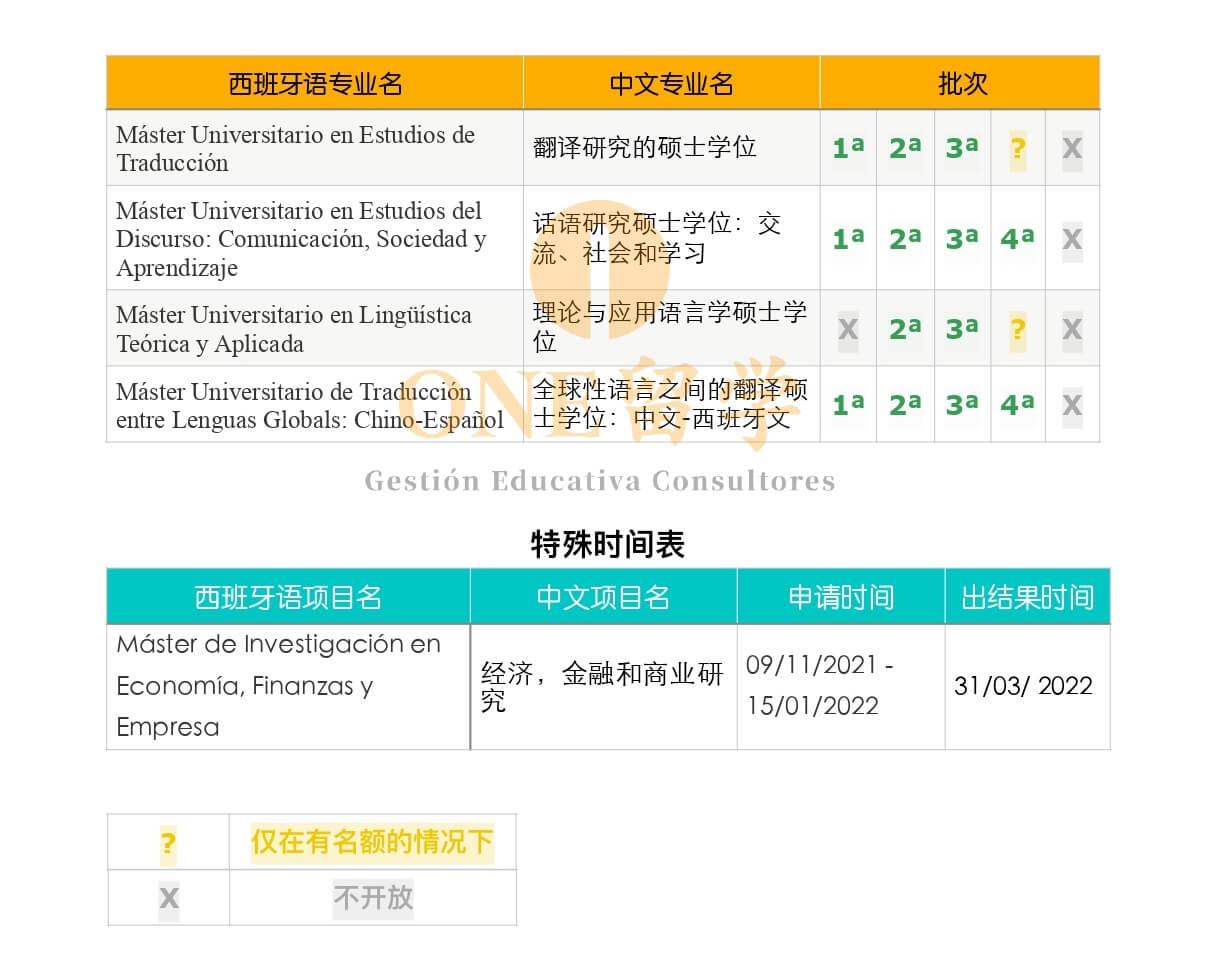The image size is (1220, 959).
Task: Click 3ª batch in Estudios del Discurso row
Action: 962,239
